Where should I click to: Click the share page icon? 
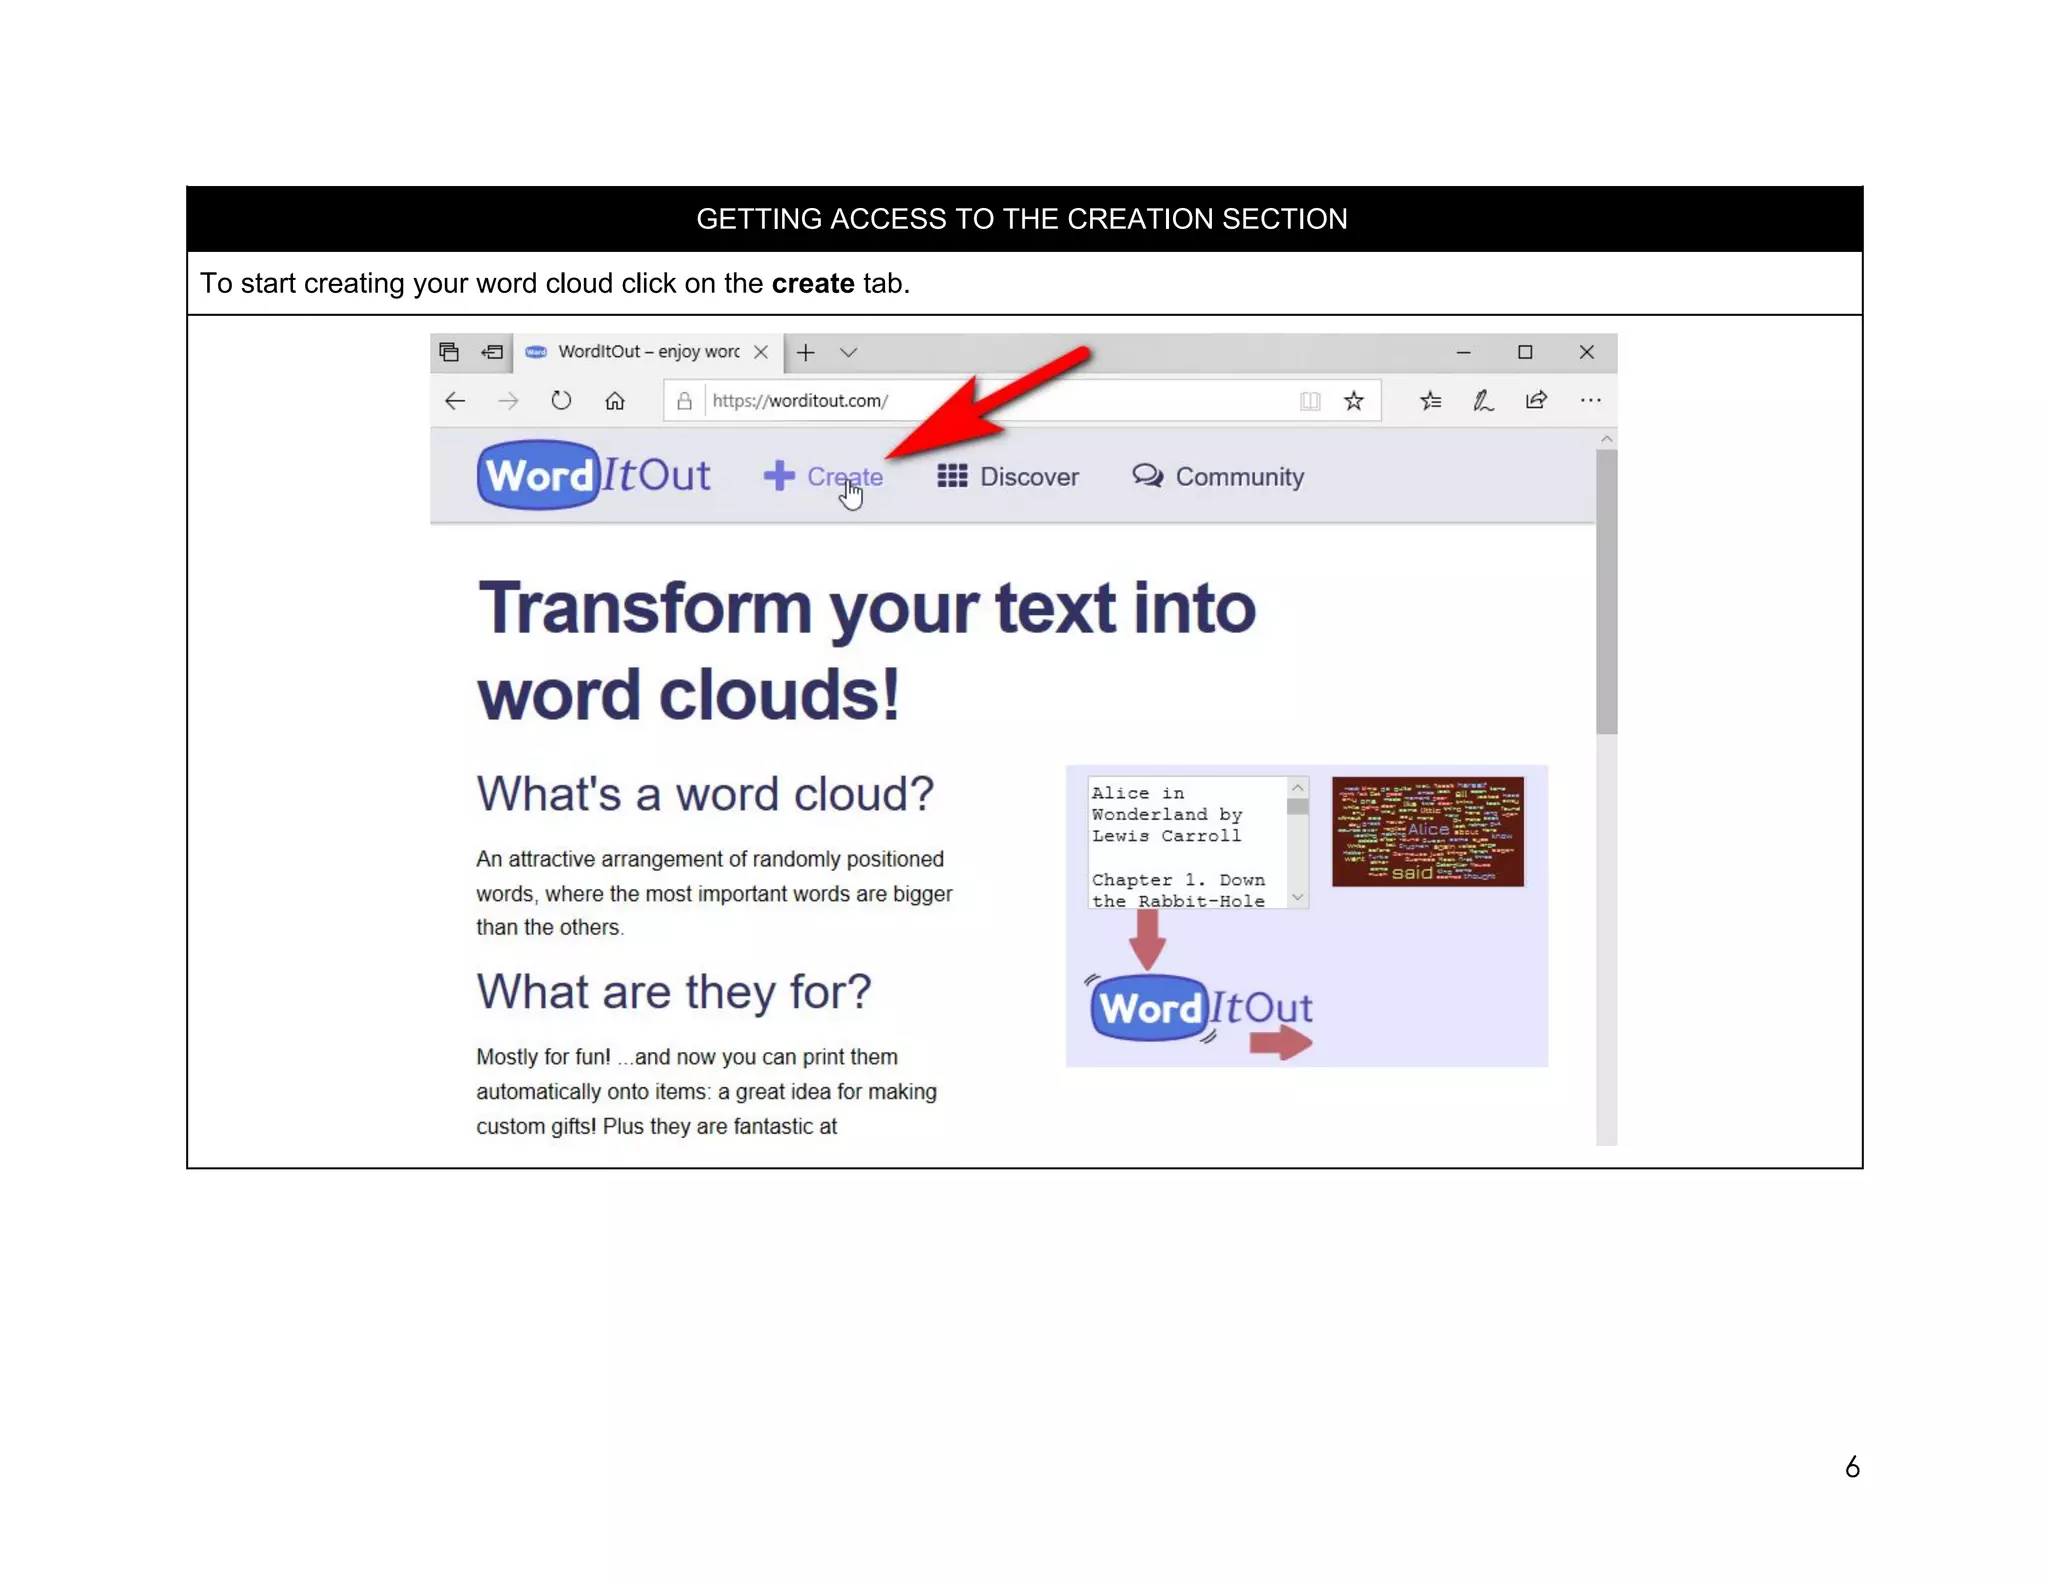pyautogui.click(x=1536, y=401)
